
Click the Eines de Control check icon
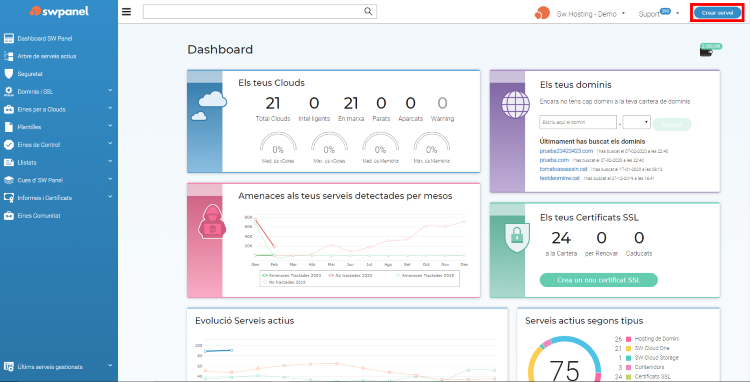(x=9, y=144)
